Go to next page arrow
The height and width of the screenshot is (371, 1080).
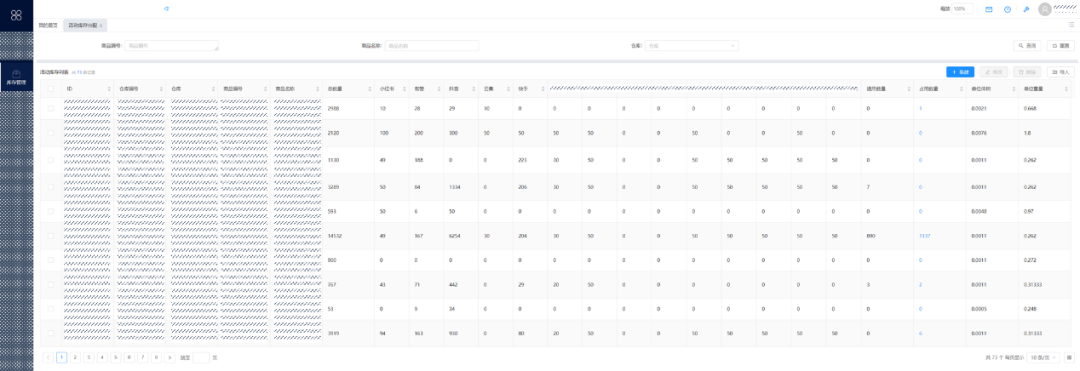coord(170,357)
